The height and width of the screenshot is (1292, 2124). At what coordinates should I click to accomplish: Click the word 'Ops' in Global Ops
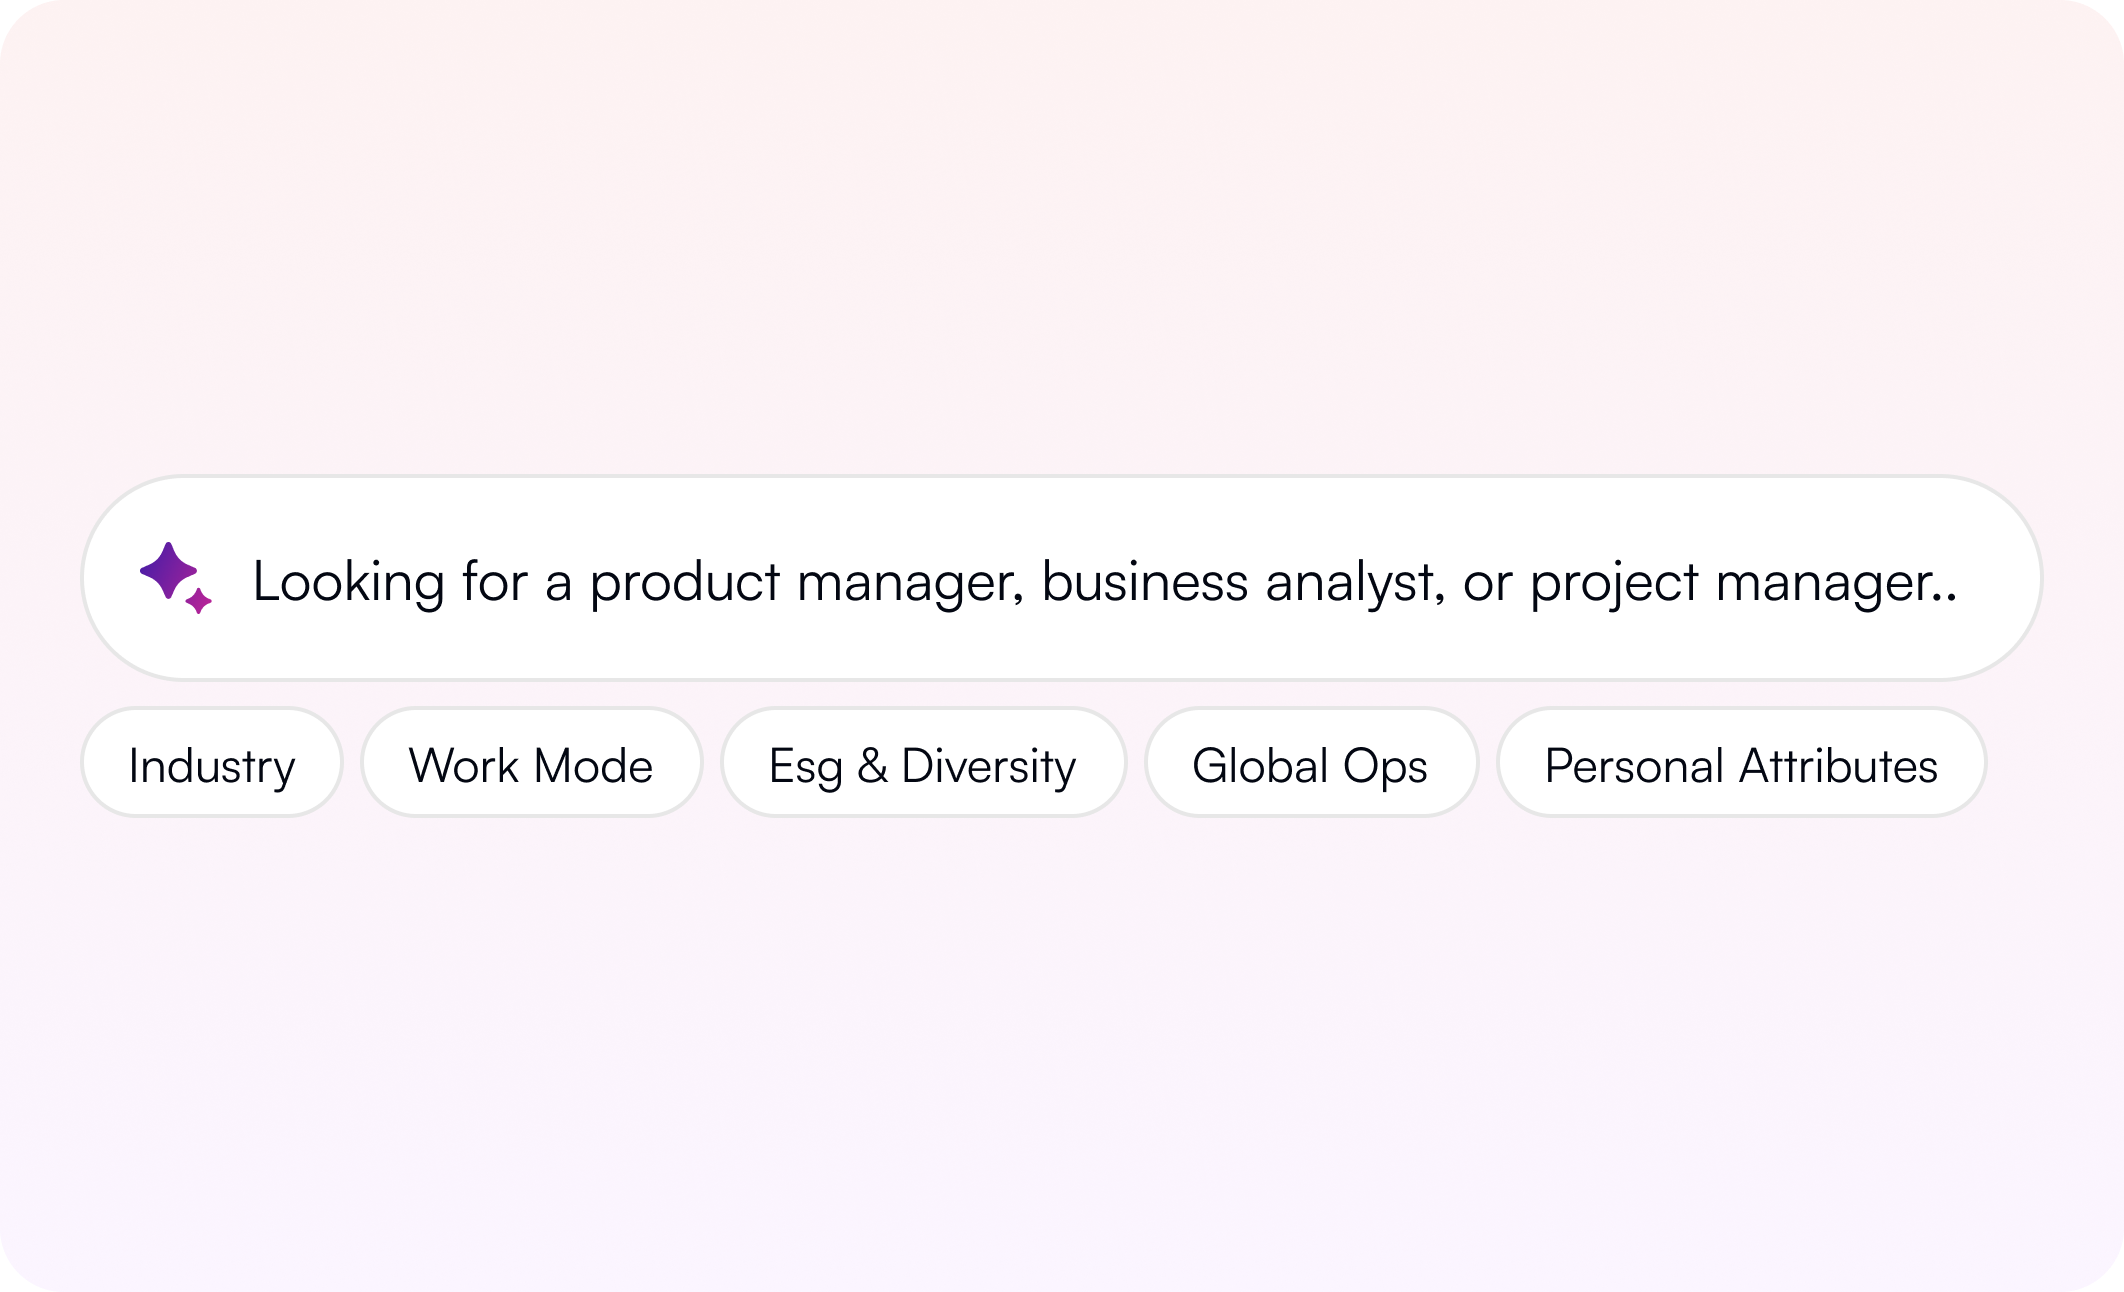click(x=1384, y=767)
